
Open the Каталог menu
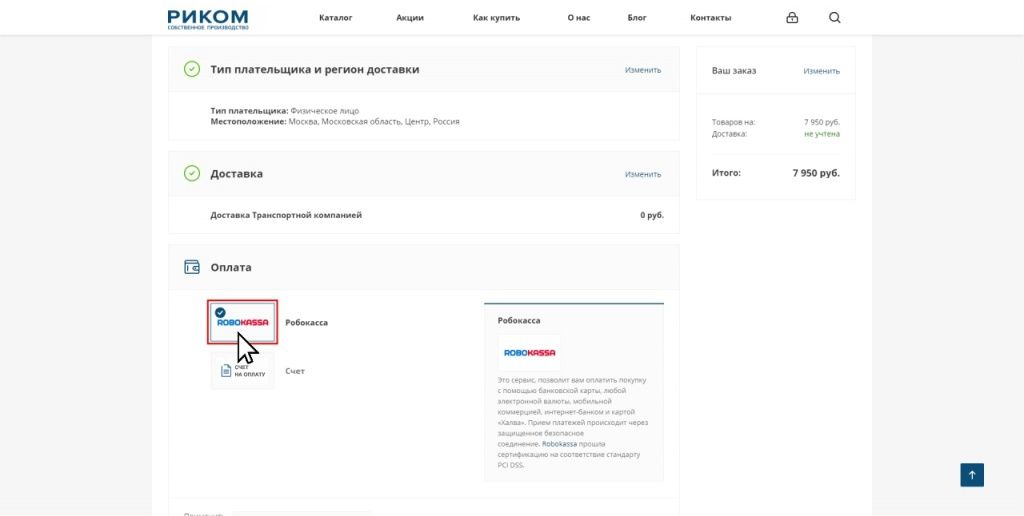tap(335, 18)
